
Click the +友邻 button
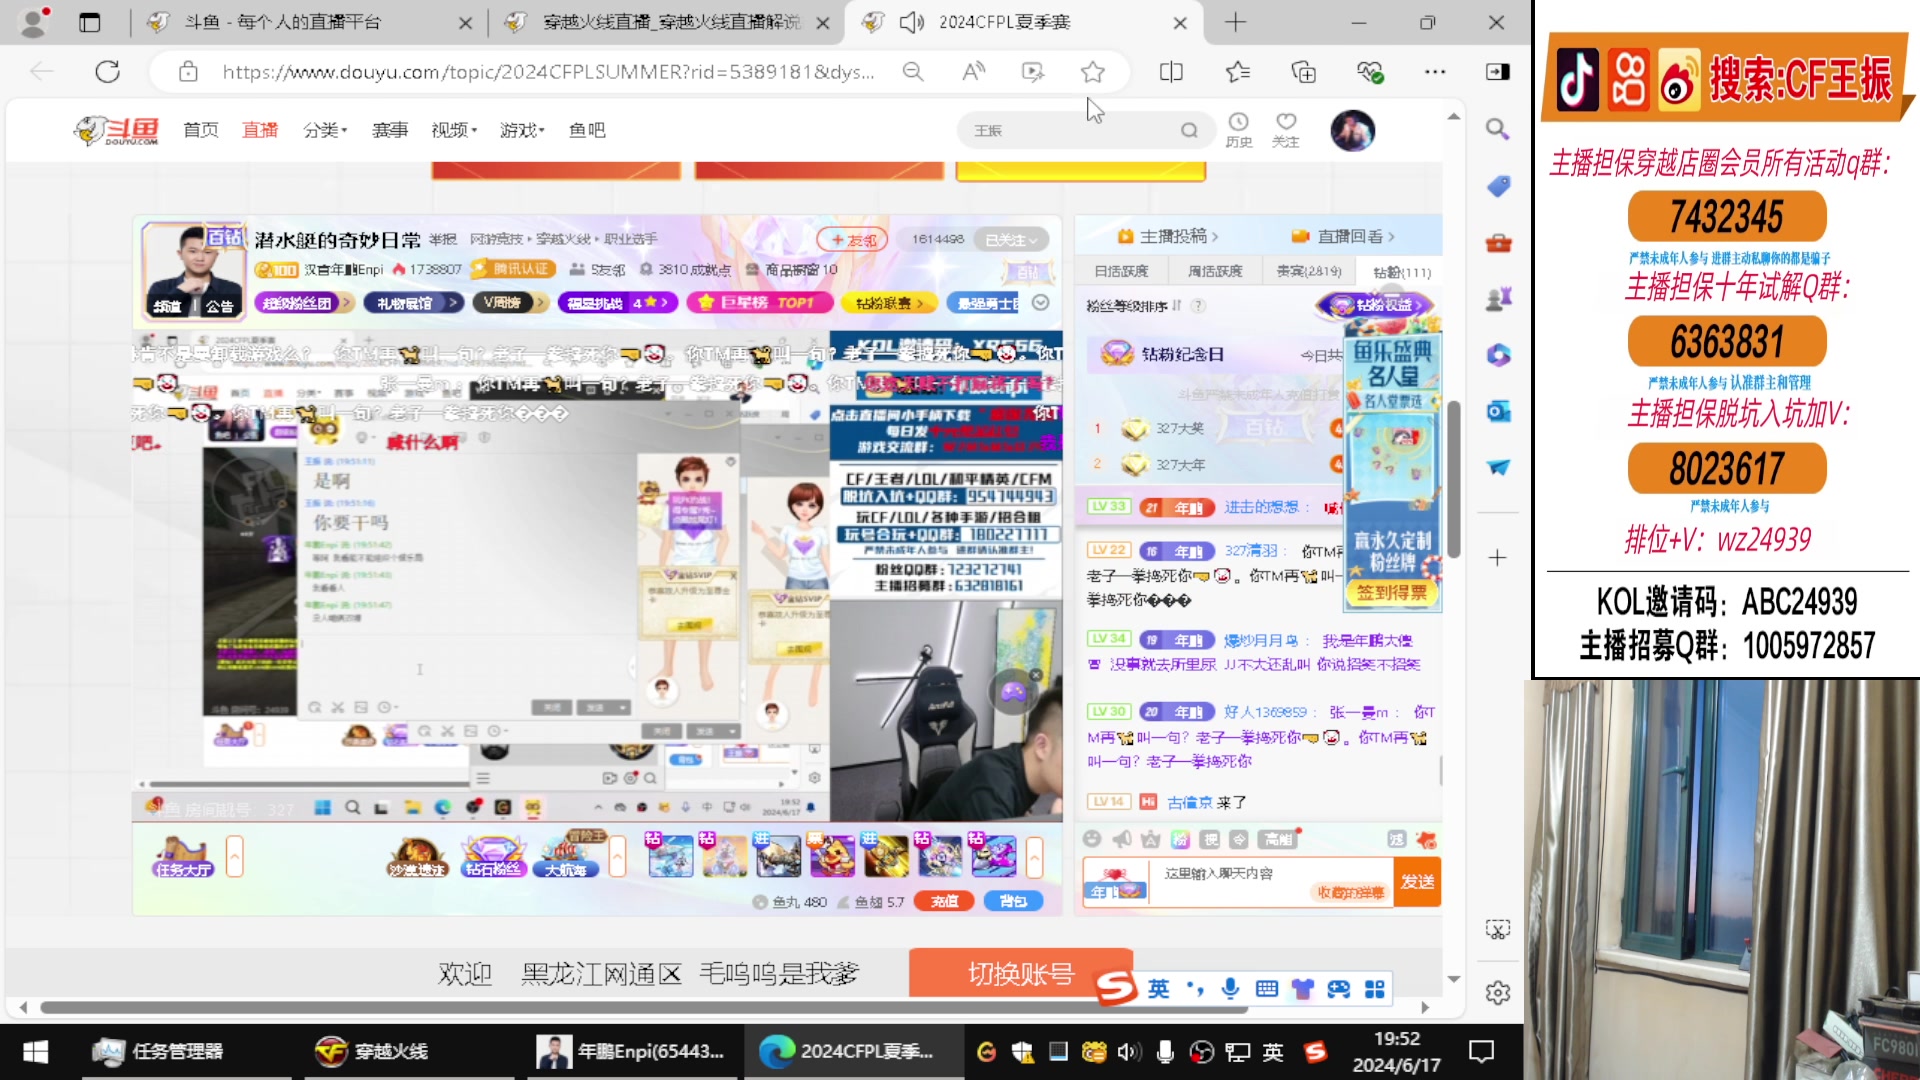pyautogui.click(x=853, y=240)
